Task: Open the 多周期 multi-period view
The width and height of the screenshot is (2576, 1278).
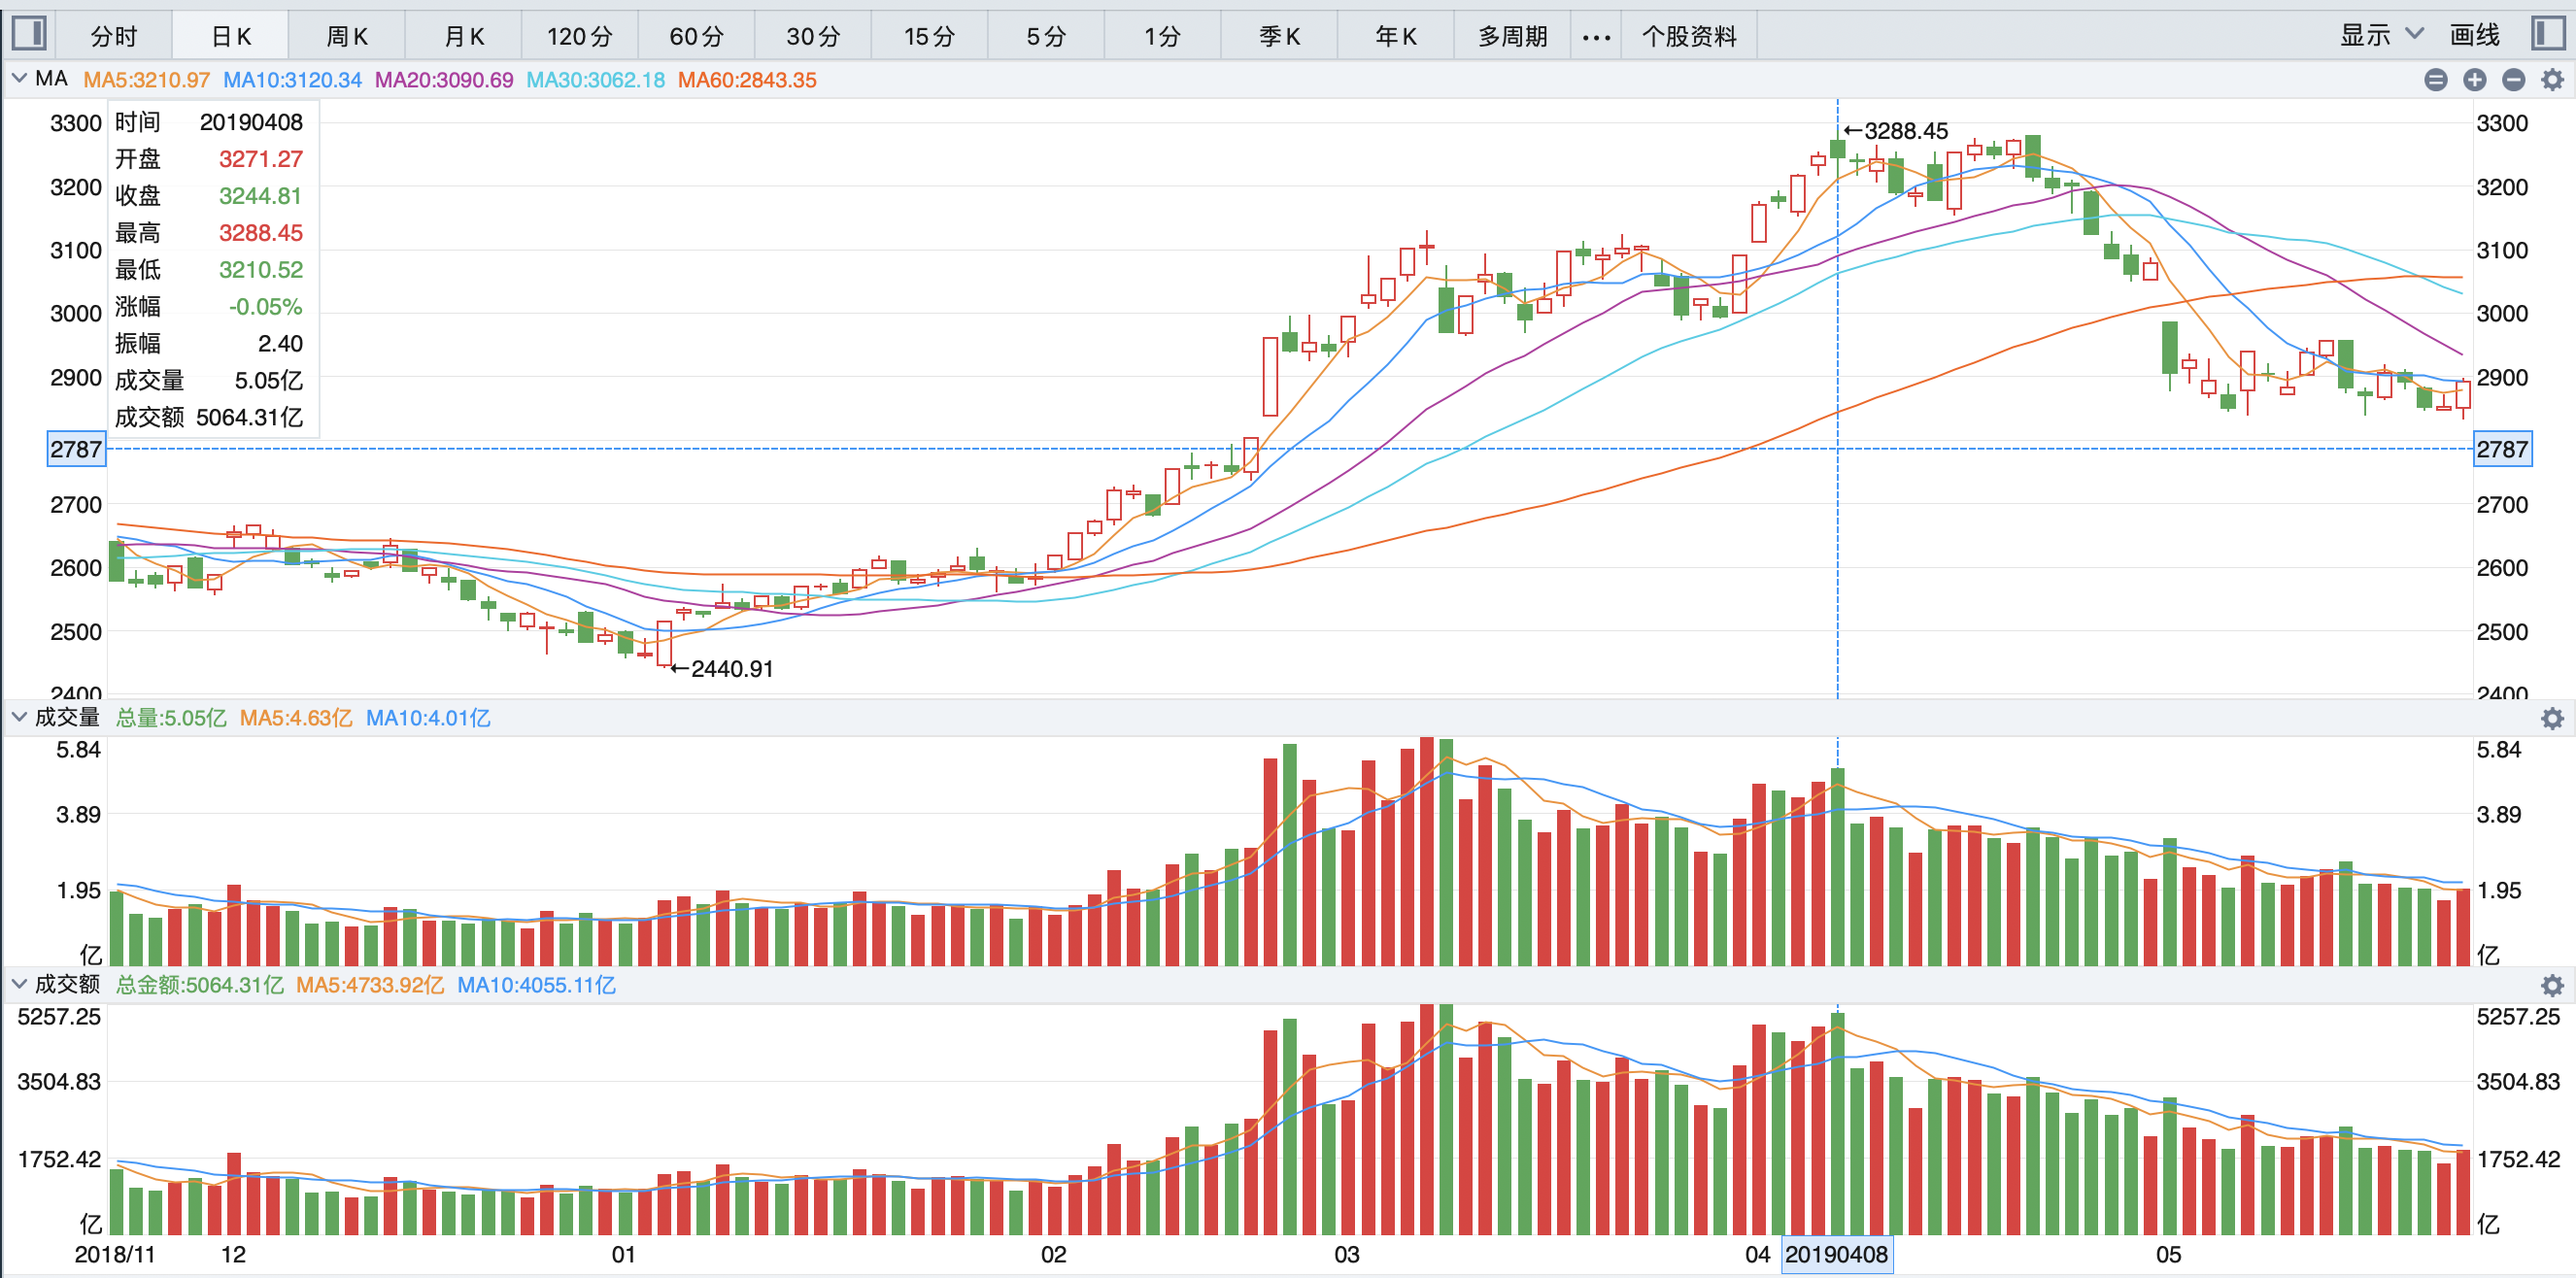Action: pos(1512,37)
